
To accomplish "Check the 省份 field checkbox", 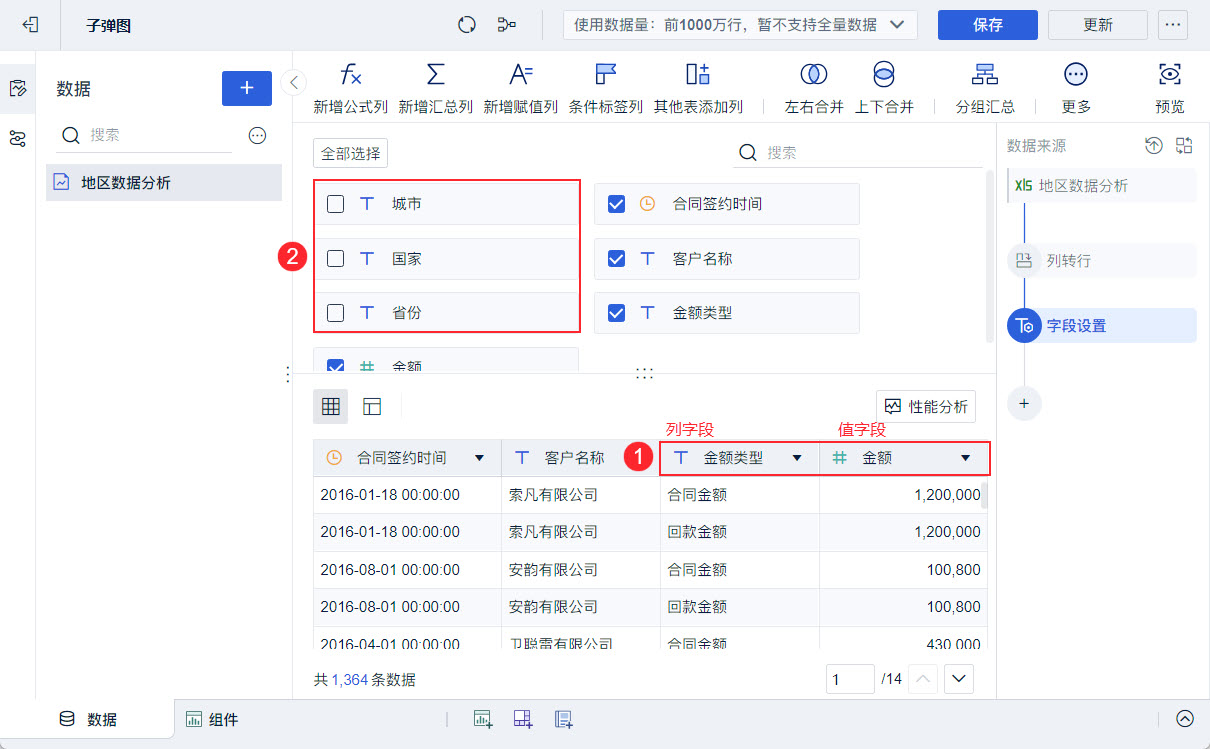I will point(336,313).
